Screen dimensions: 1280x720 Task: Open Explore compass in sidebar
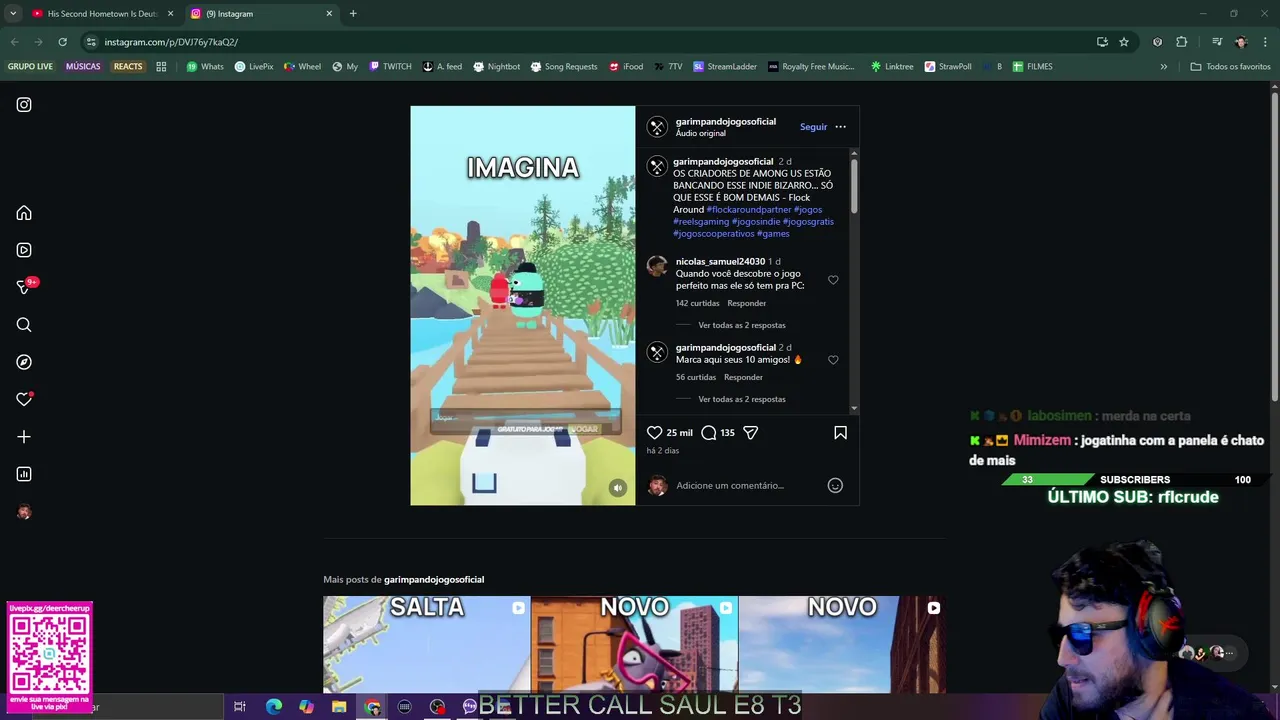[x=24, y=362]
